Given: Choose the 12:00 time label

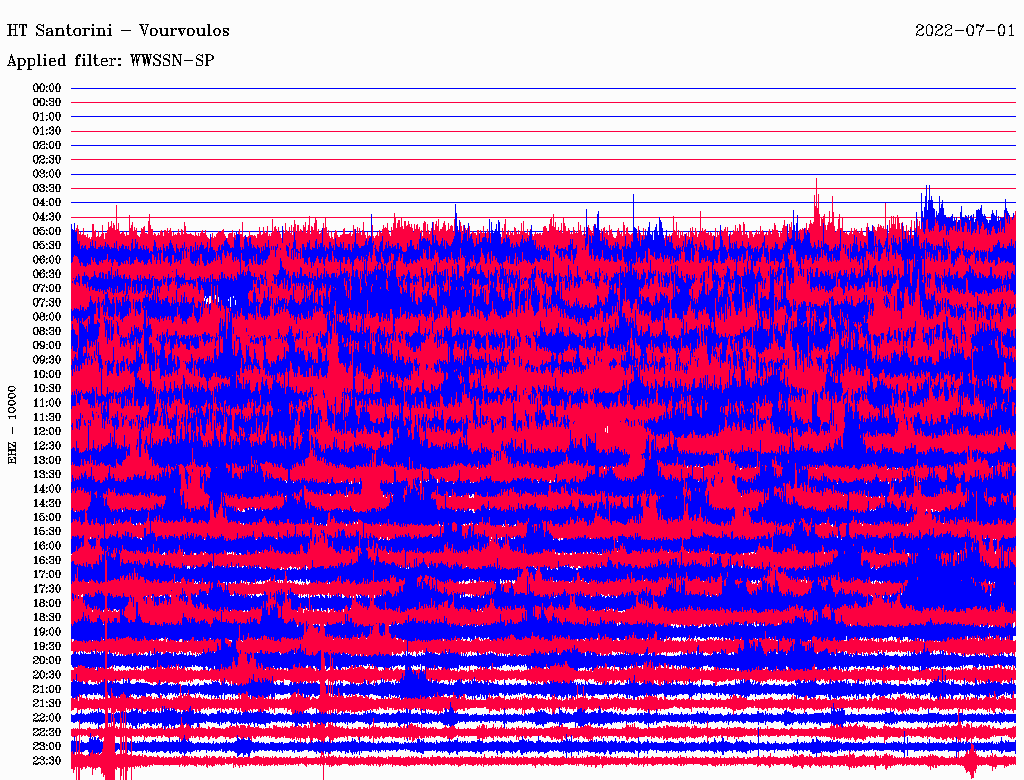Looking at the screenshot, I should (x=47, y=431).
